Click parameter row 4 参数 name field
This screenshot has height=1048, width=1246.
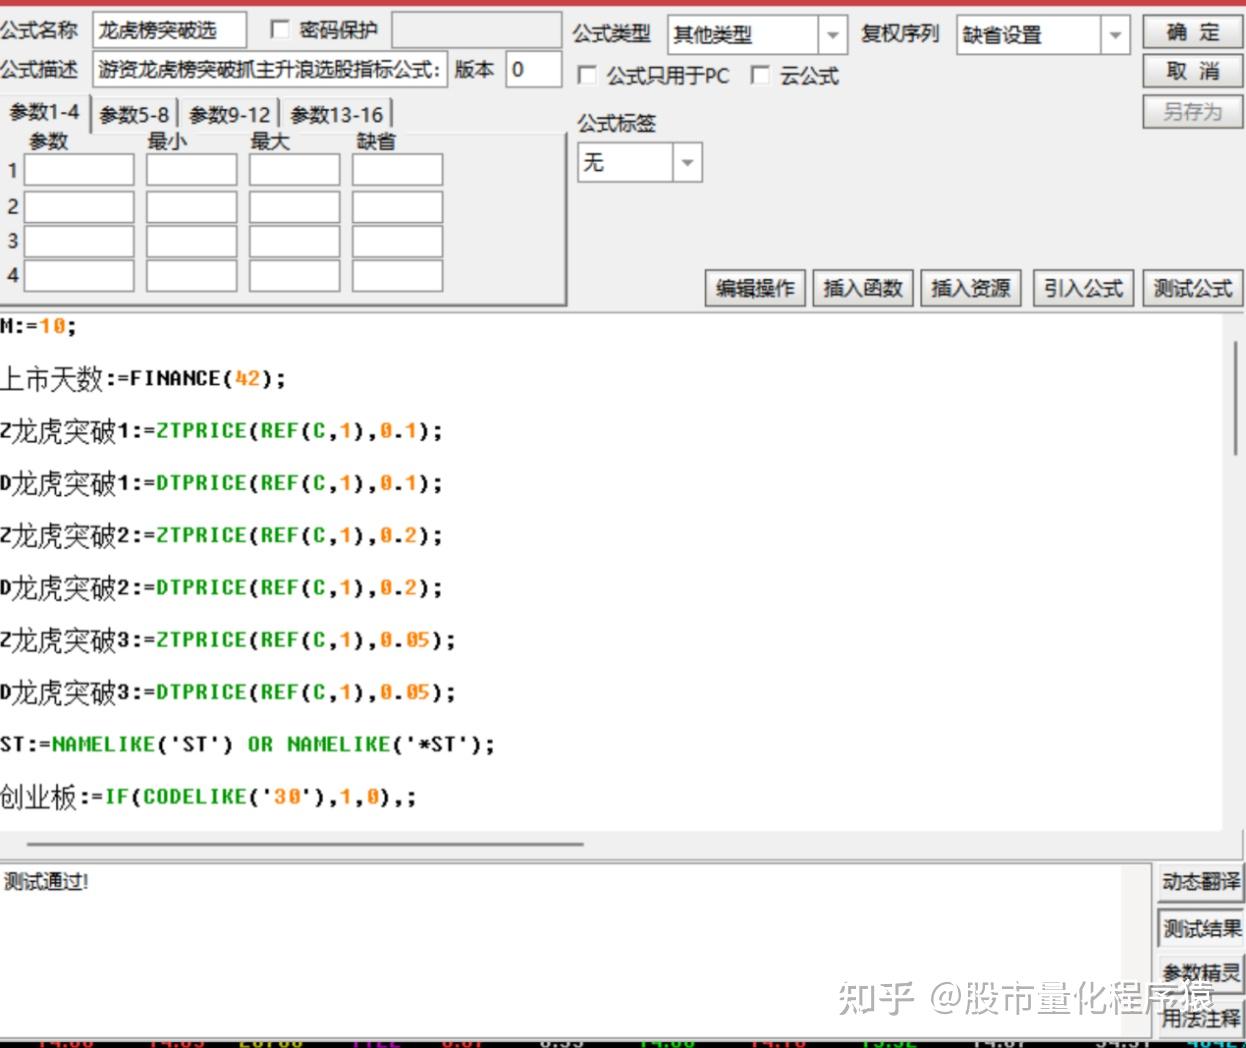[x=79, y=275]
